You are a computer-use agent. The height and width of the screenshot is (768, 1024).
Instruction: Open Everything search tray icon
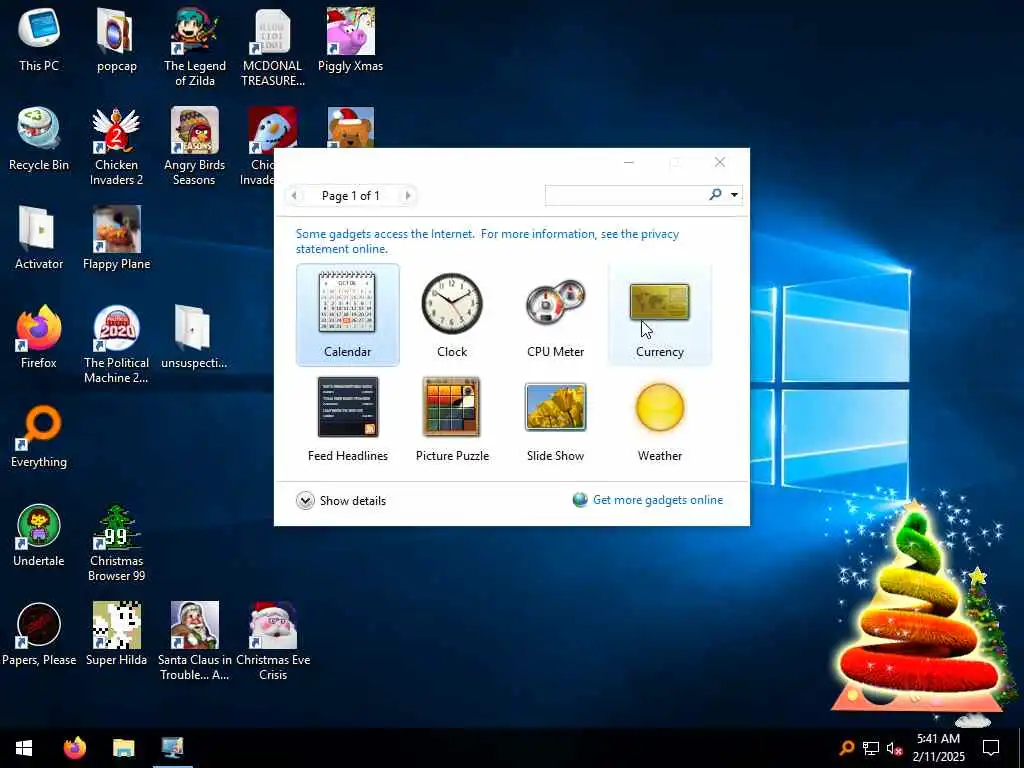(x=846, y=748)
